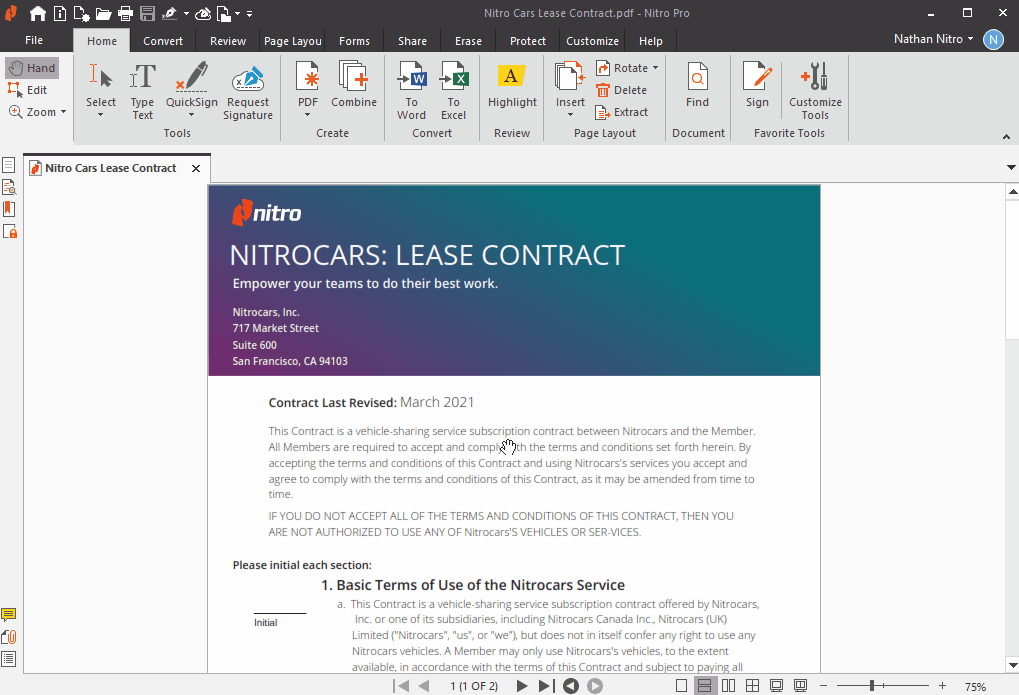This screenshot has width=1019, height=695.
Task: Expand the Zoom tool dropdown
Action: point(64,112)
